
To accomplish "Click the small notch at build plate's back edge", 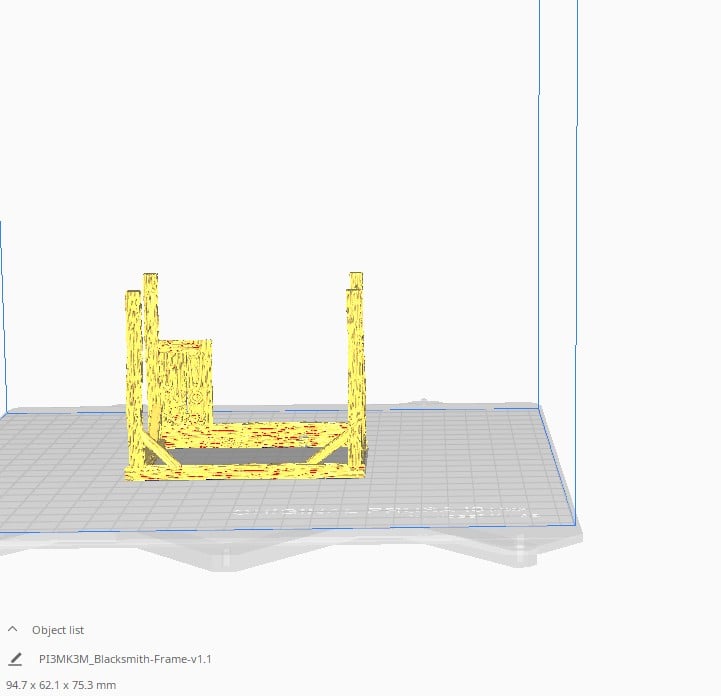I will point(427,402).
